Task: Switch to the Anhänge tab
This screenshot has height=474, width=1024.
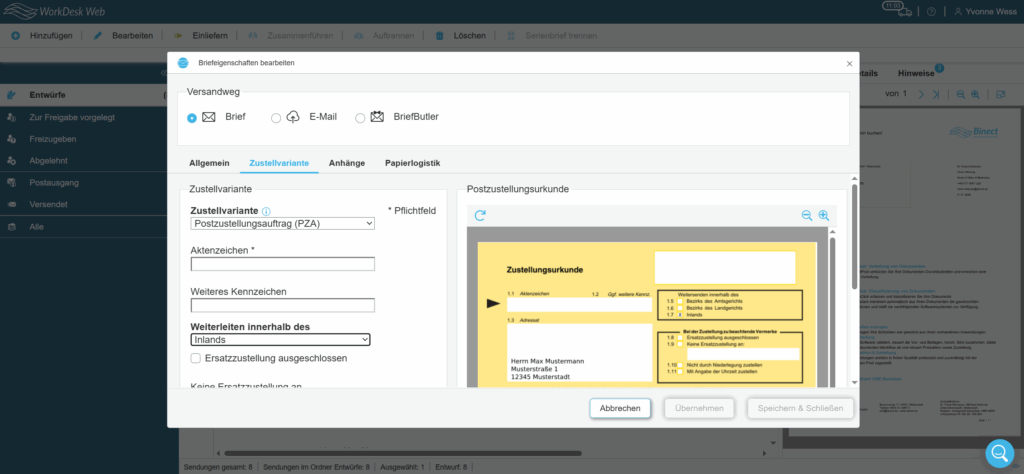Action: pos(347,163)
